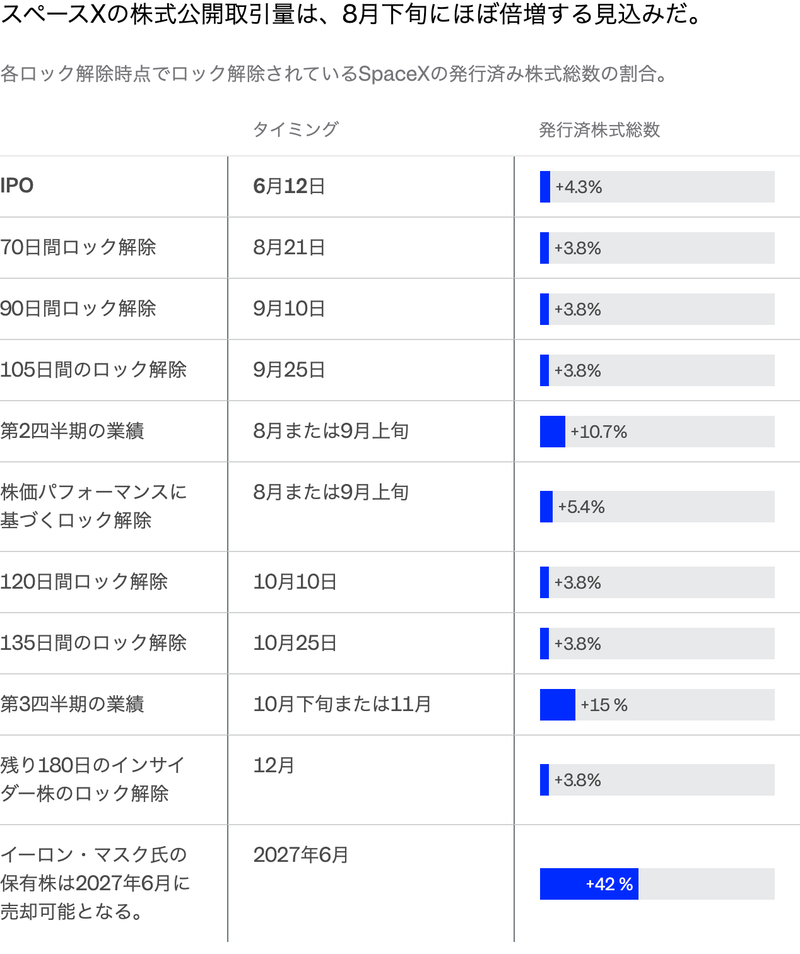Click the chart headline about スペースX
Screen dimensions: 800x954
point(352,15)
